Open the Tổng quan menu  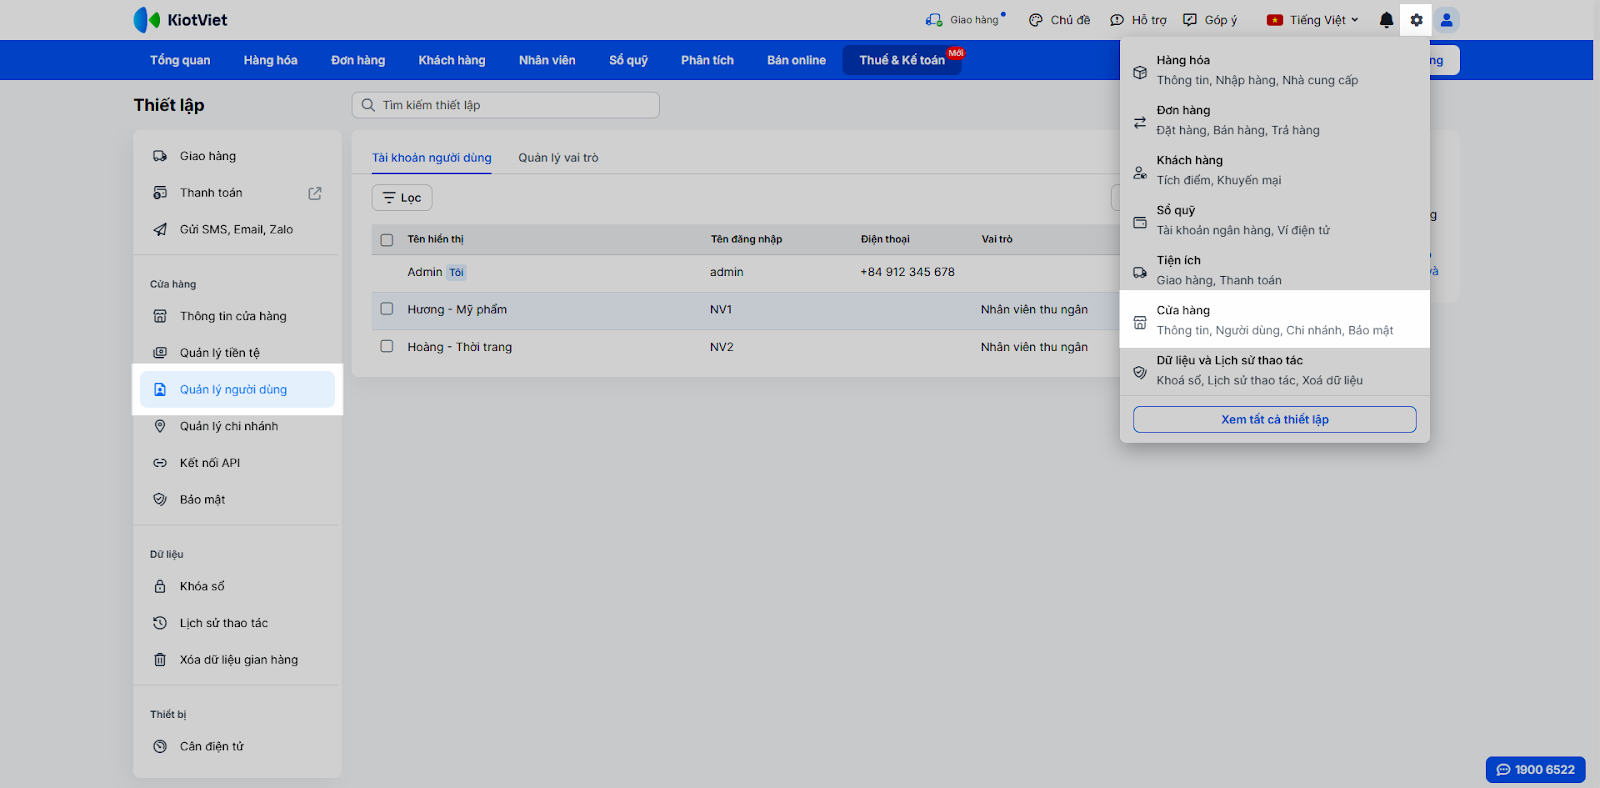tap(180, 60)
